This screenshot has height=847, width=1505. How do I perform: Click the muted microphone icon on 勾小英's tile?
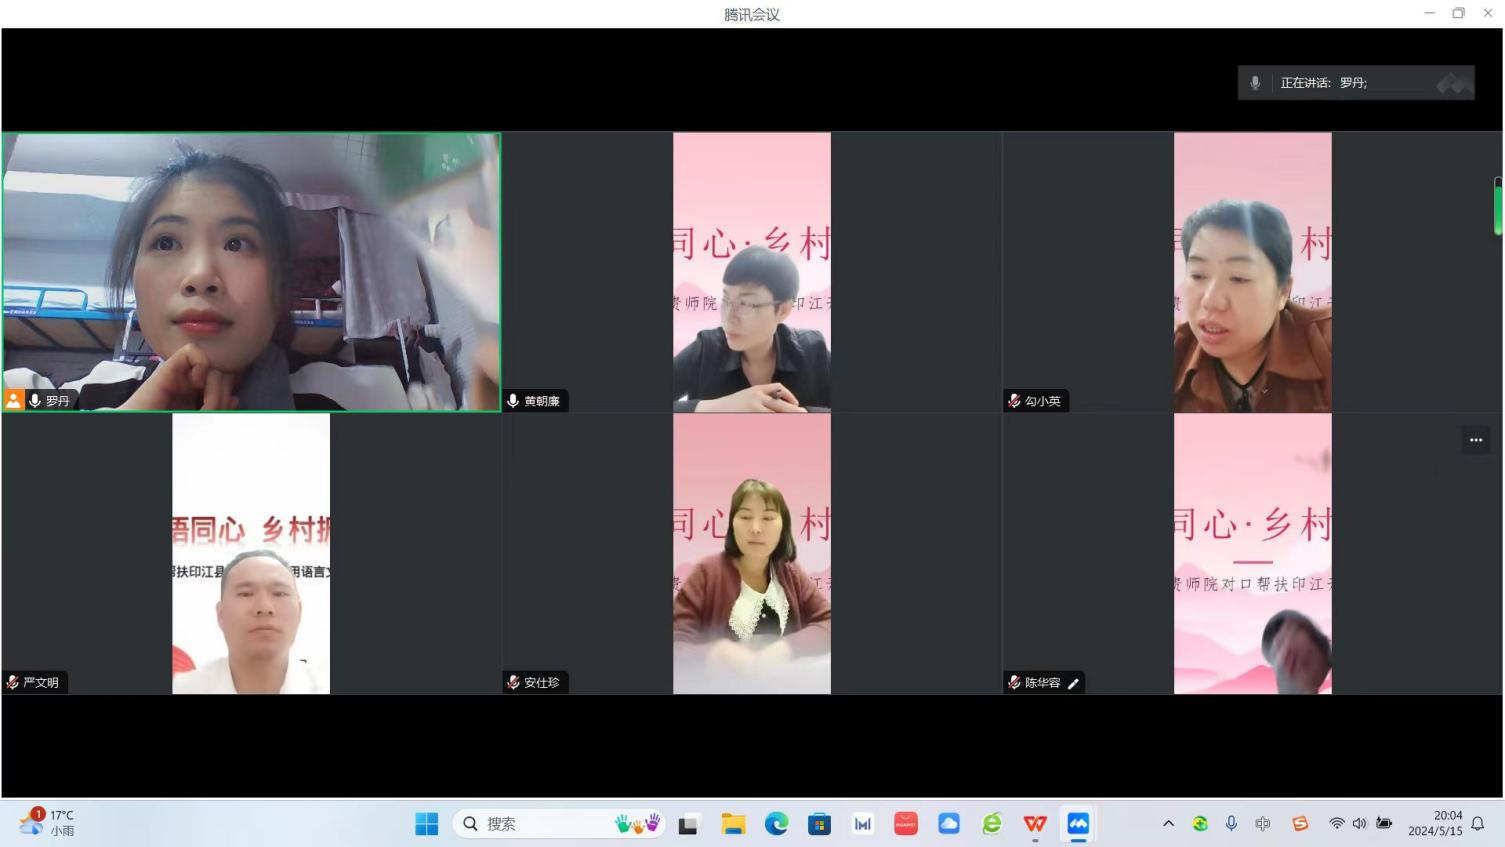(x=1014, y=401)
